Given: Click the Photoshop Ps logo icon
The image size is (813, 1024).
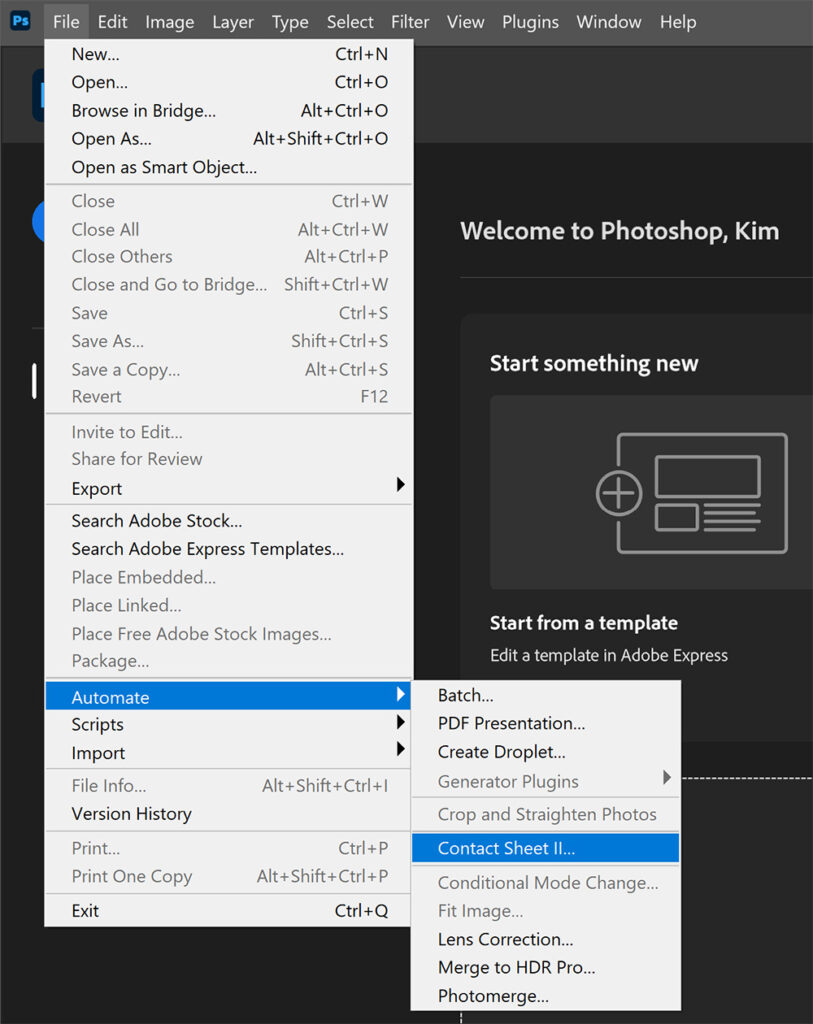Looking at the screenshot, I should pyautogui.click(x=20, y=21).
